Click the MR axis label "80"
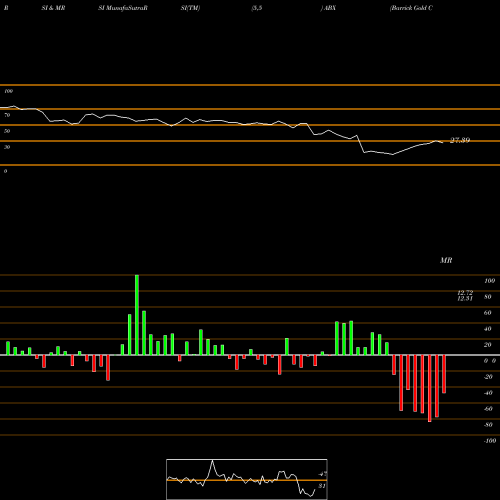The height and width of the screenshot is (500, 500). click(488, 297)
